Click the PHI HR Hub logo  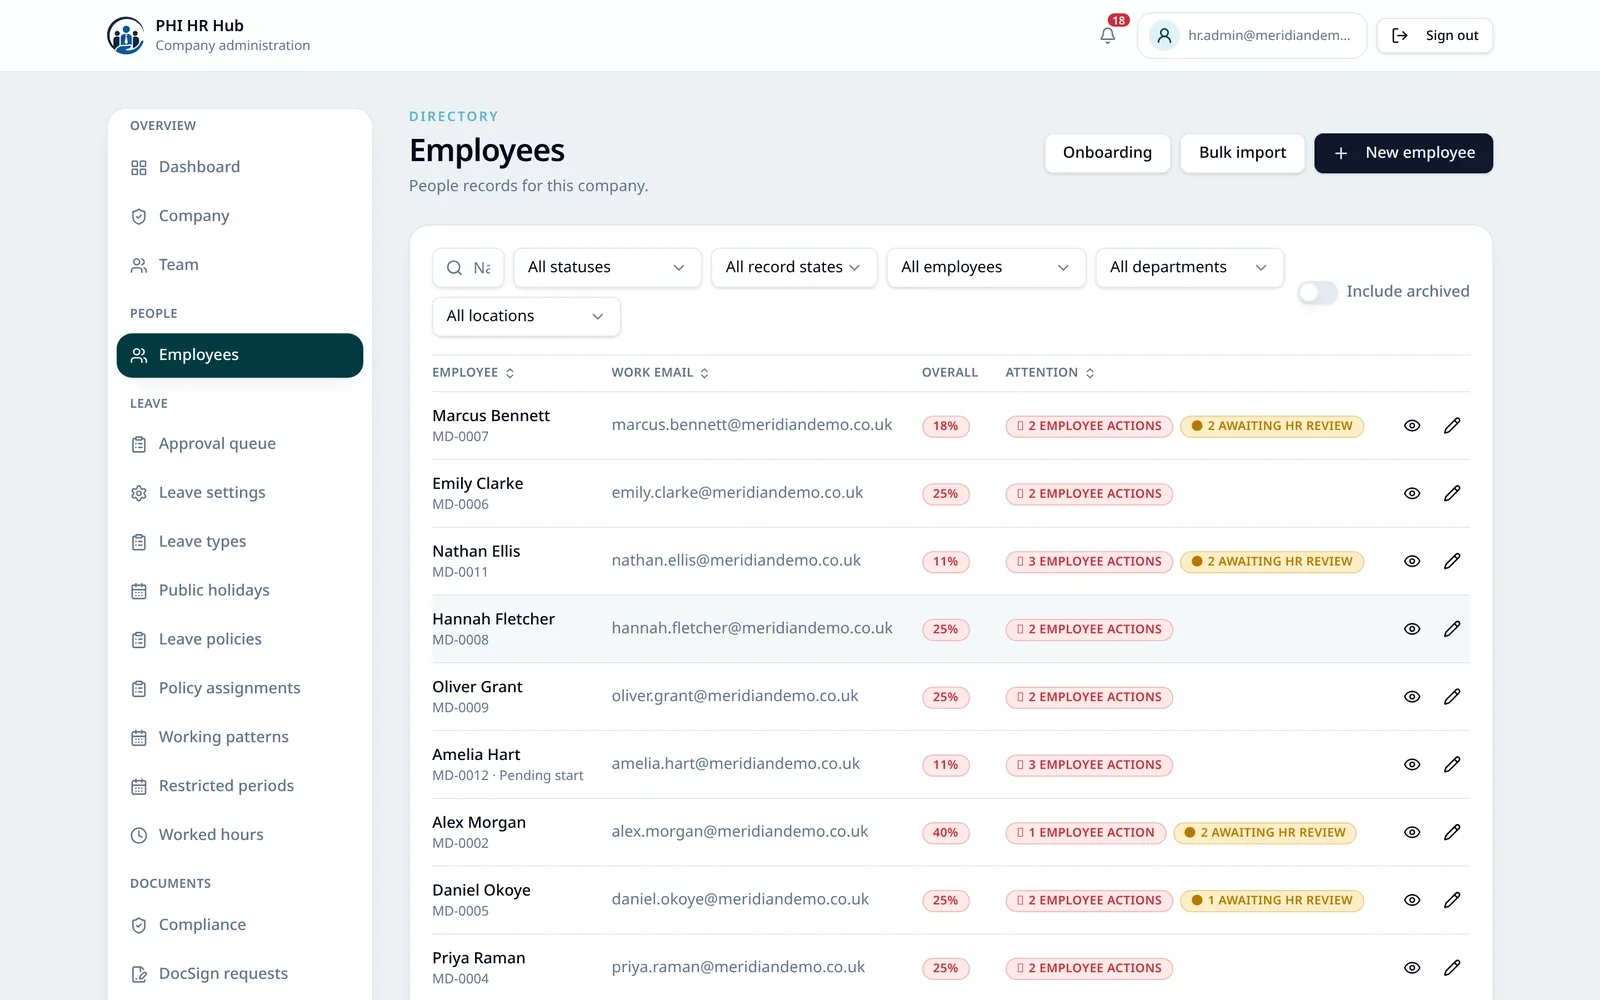(x=125, y=35)
